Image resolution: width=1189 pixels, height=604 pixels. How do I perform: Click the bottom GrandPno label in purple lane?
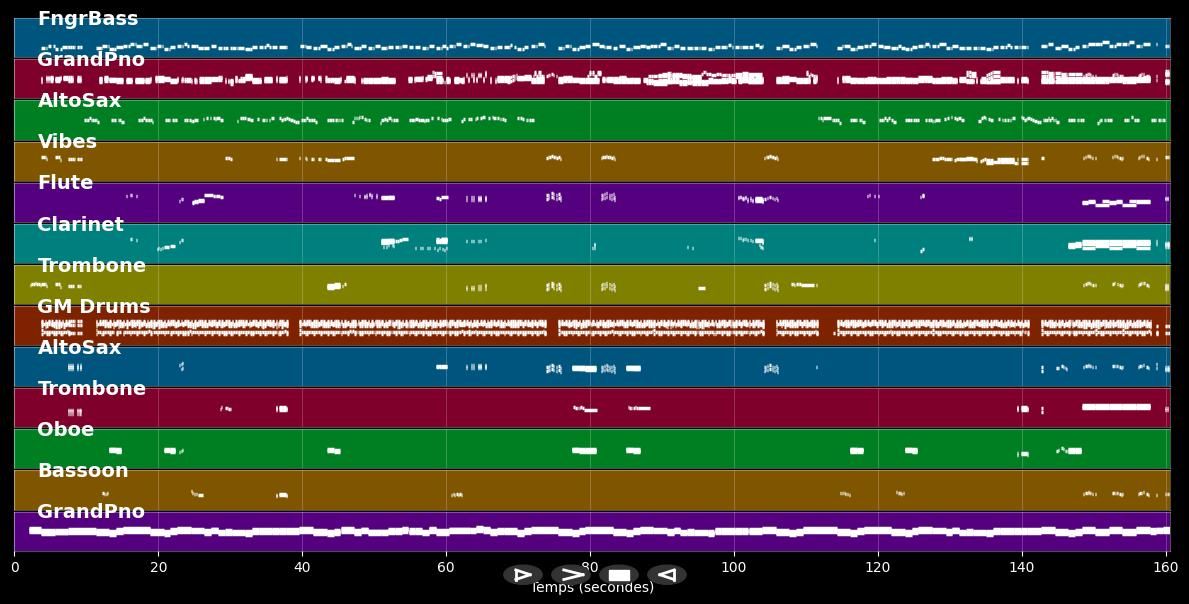coord(91,512)
